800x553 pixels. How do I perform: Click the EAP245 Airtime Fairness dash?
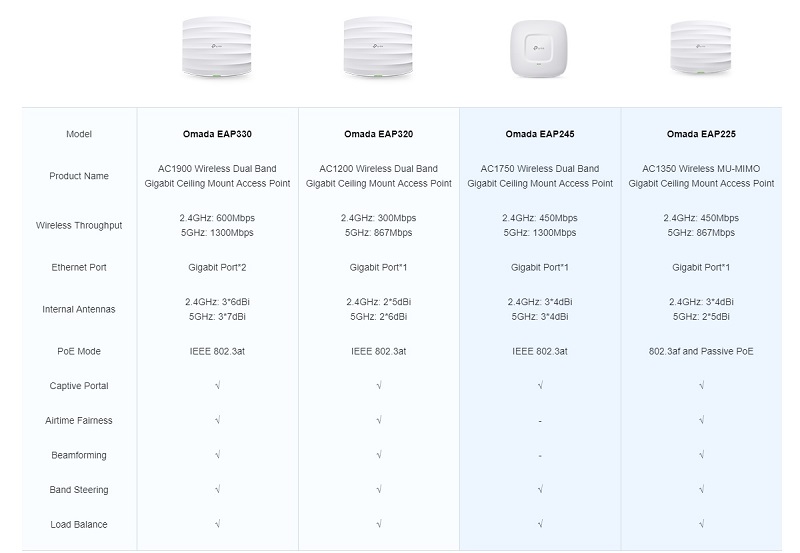[540, 421]
